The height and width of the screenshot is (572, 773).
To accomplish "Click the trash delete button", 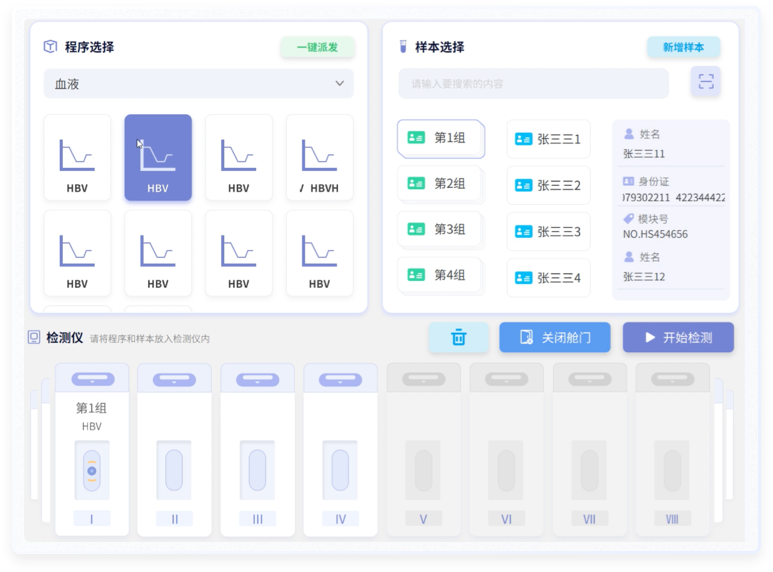I will click(x=458, y=338).
